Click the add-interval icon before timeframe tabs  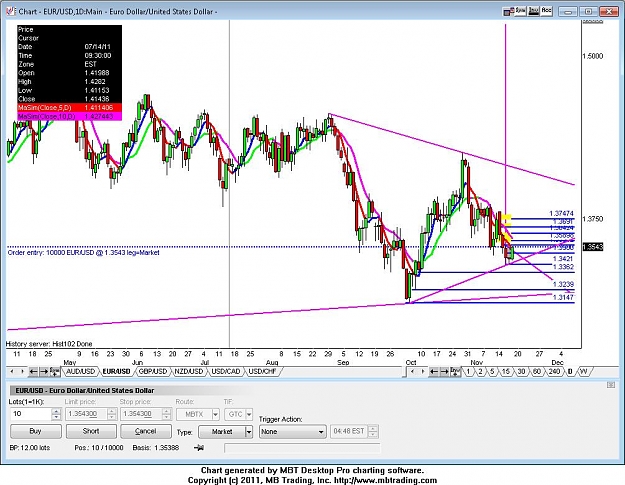point(455,372)
